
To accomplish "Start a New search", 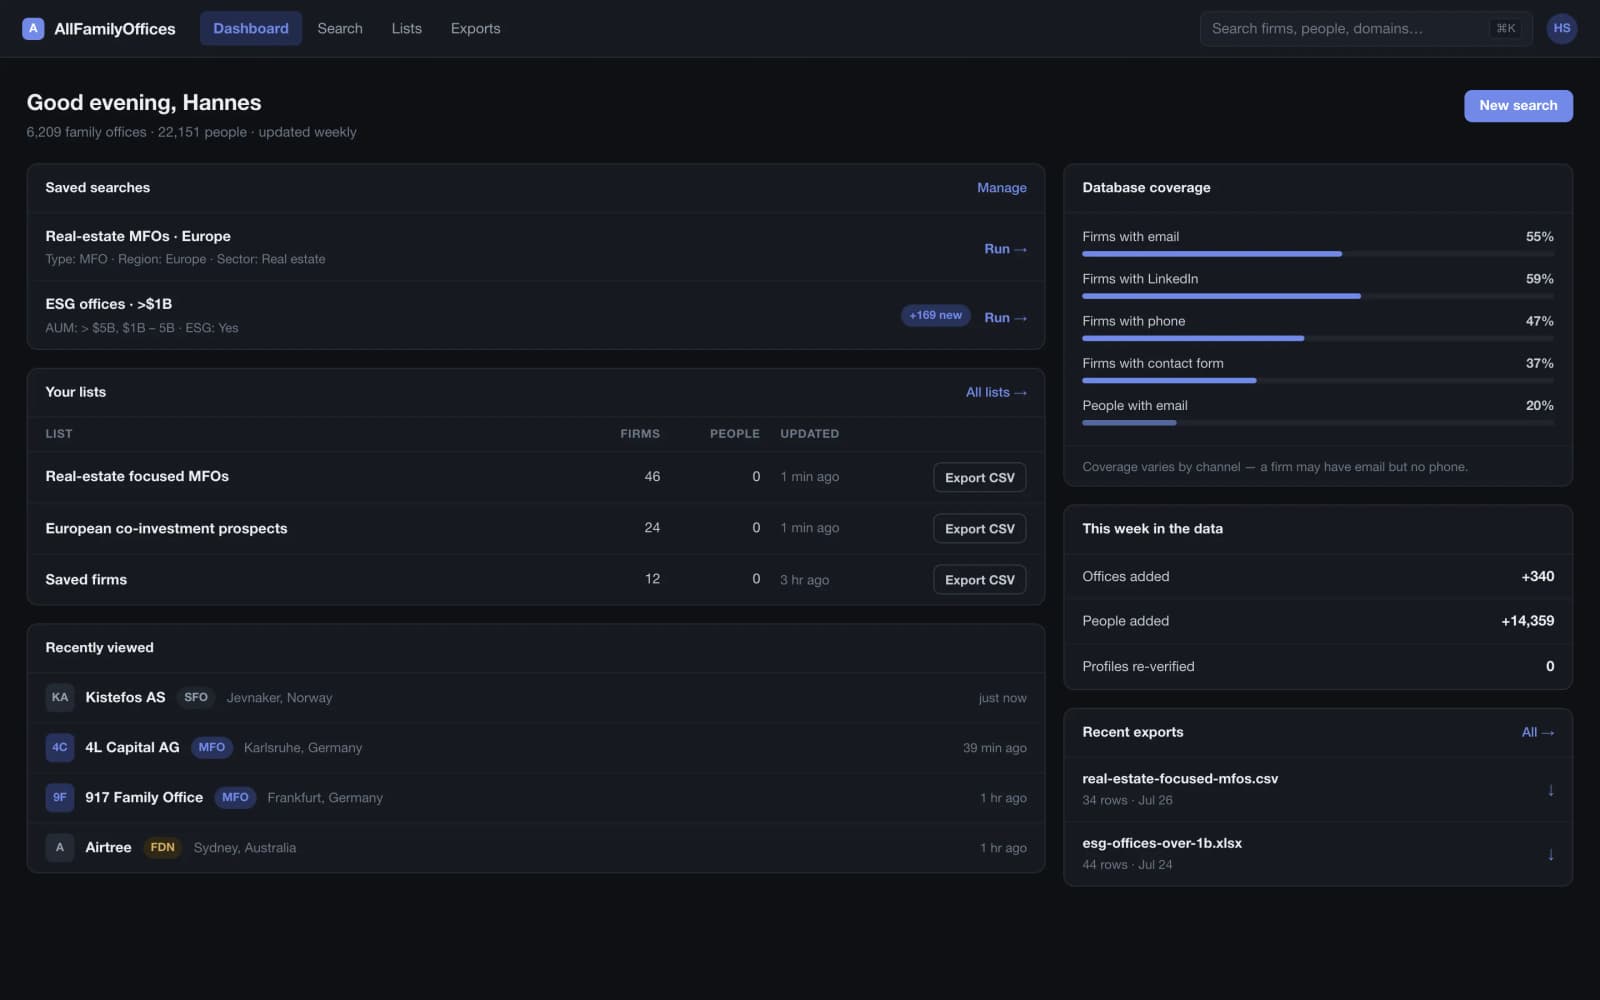I will click(x=1518, y=105).
